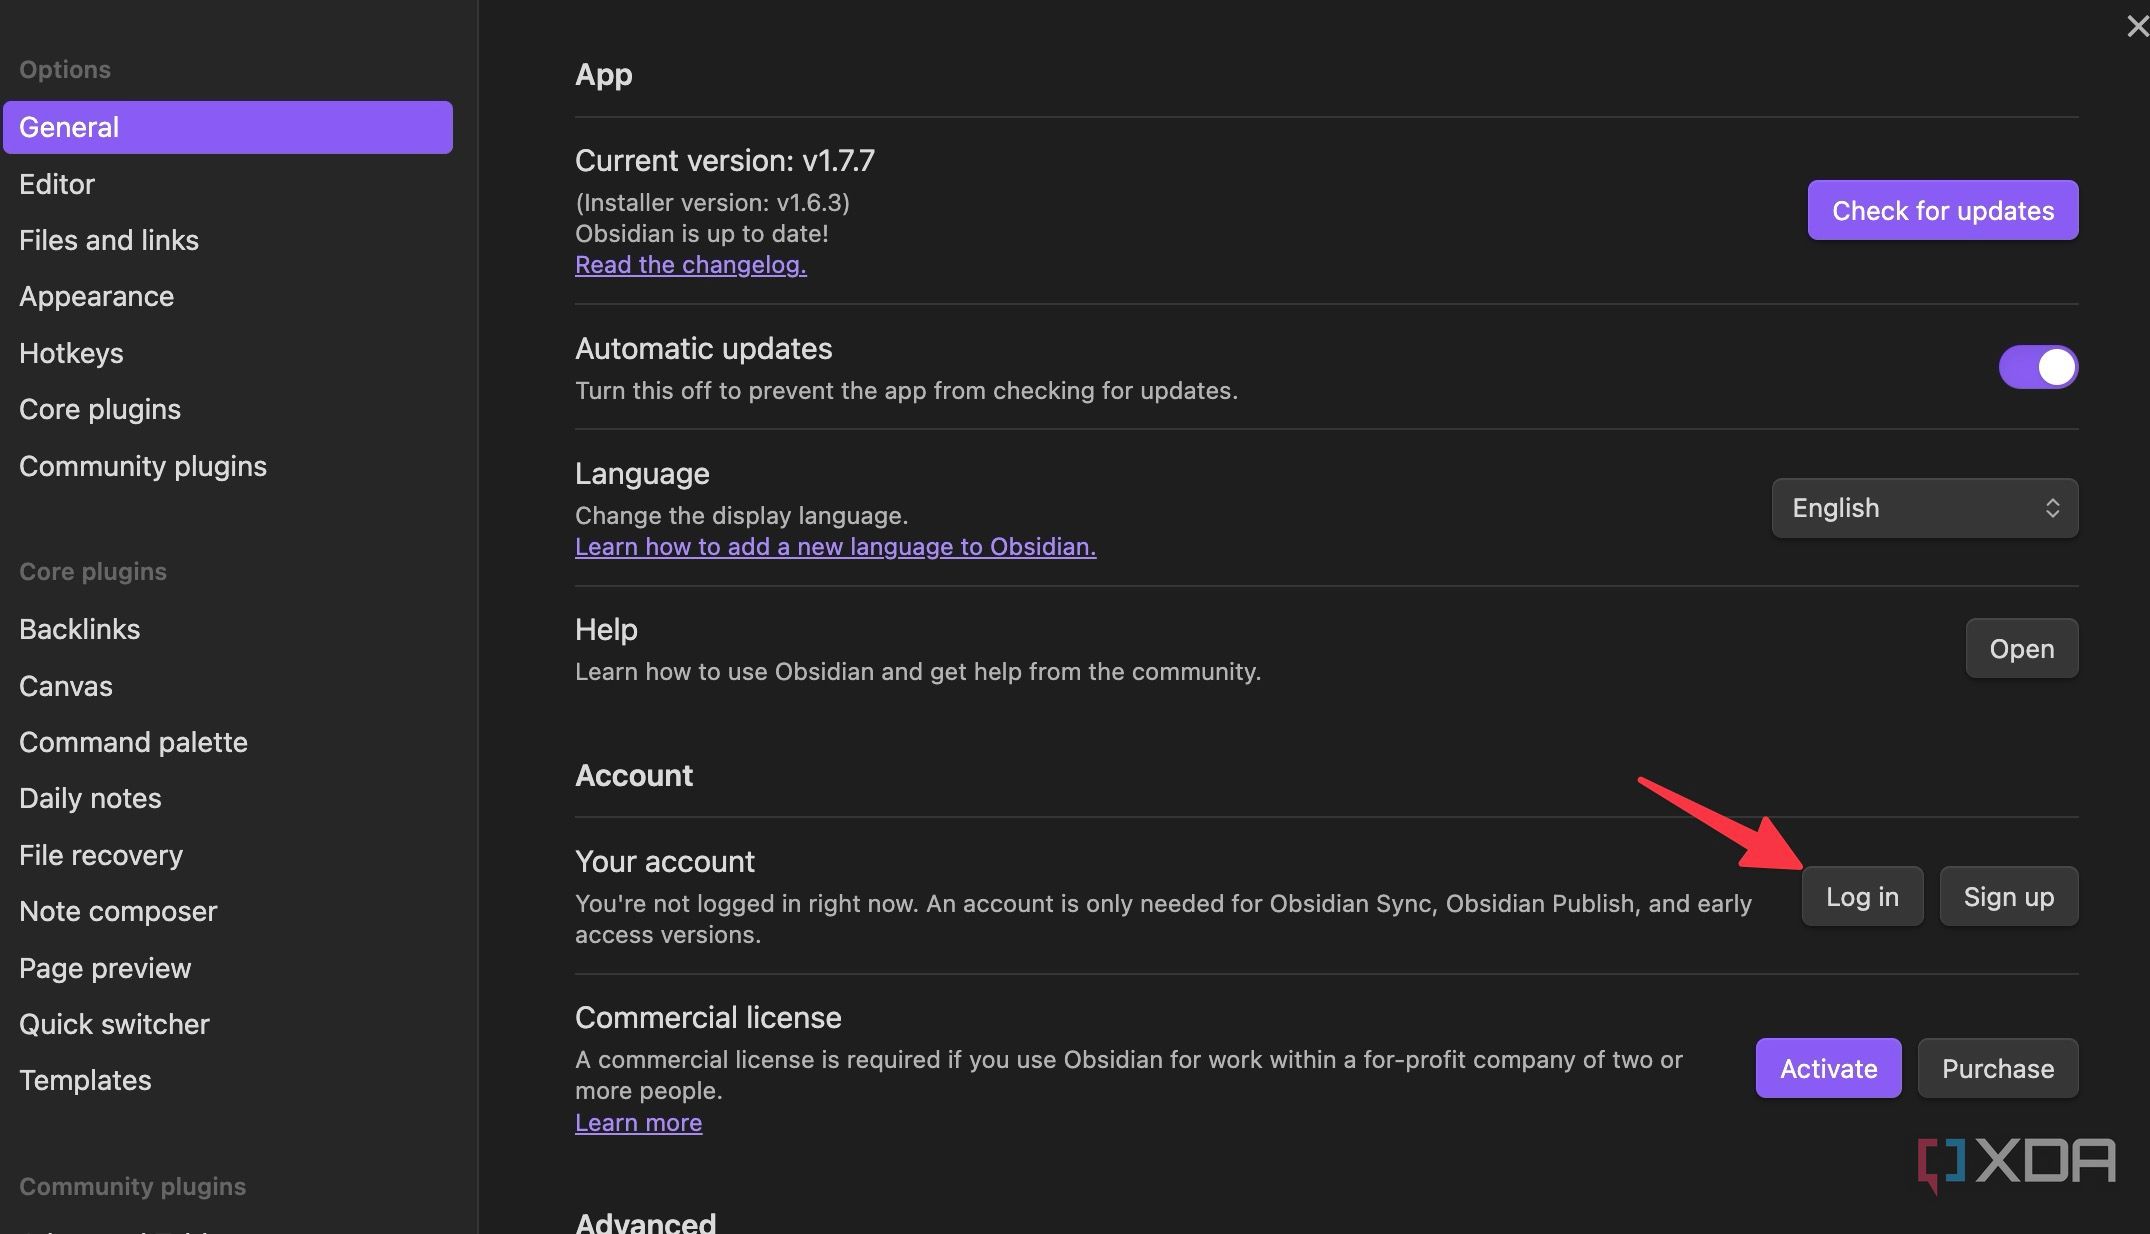Toggle the Automatic updates switch
Viewport: 2150px width, 1234px height.
pyautogui.click(x=2037, y=367)
